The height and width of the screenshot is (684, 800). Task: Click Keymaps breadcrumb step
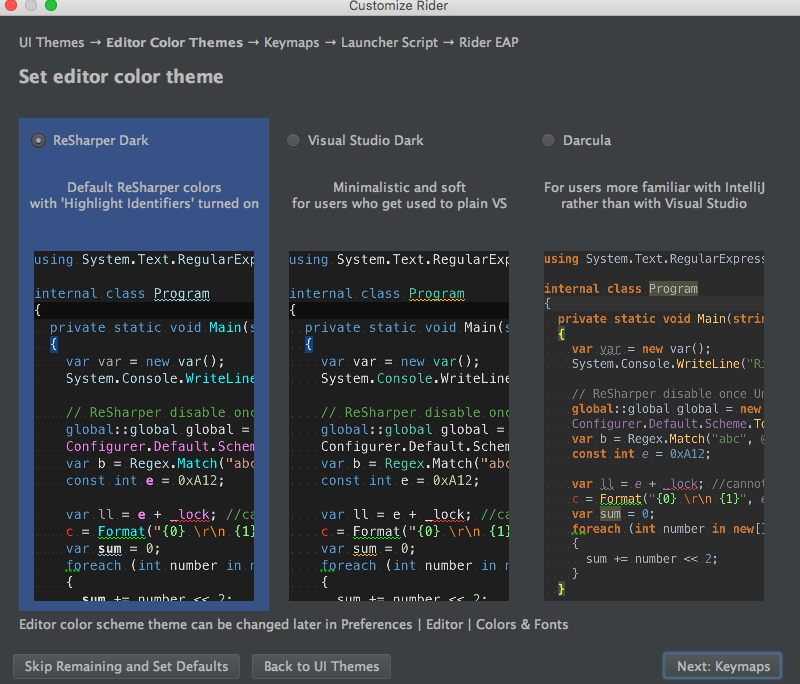(291, 42)
